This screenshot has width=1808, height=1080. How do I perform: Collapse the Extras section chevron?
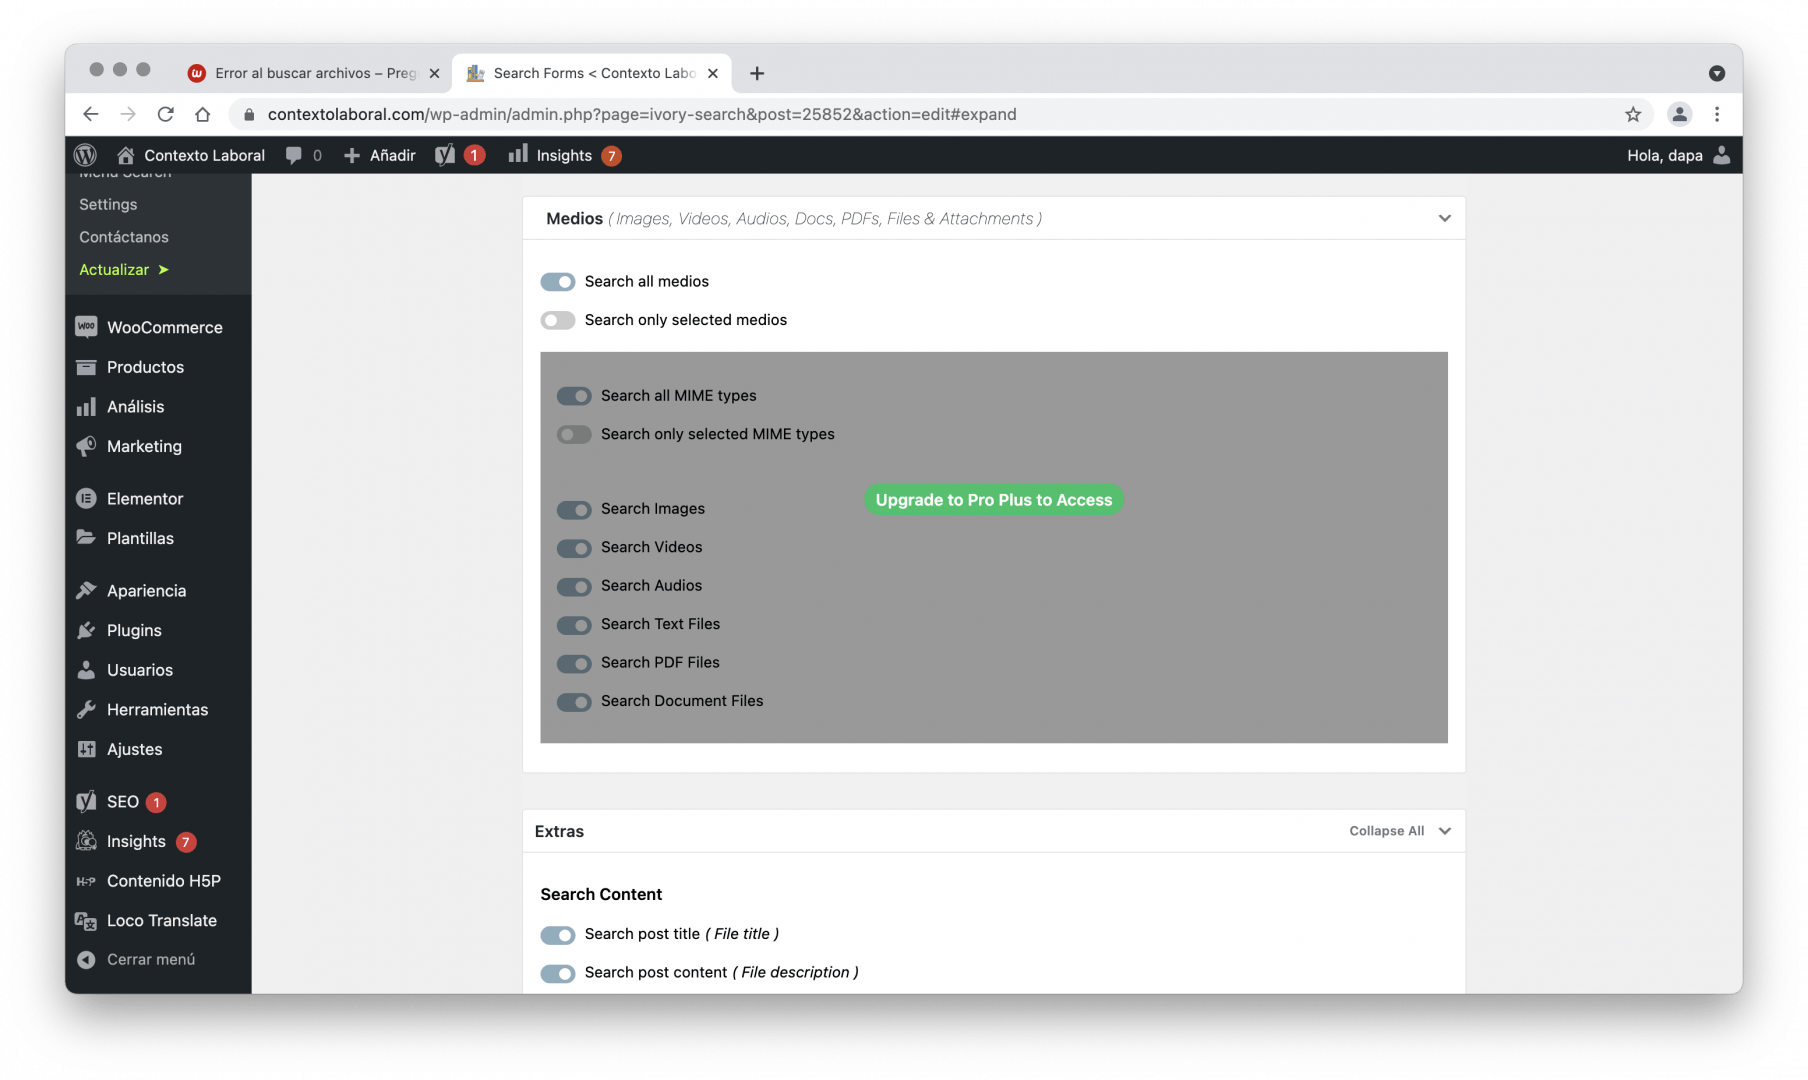(1444, 831)
